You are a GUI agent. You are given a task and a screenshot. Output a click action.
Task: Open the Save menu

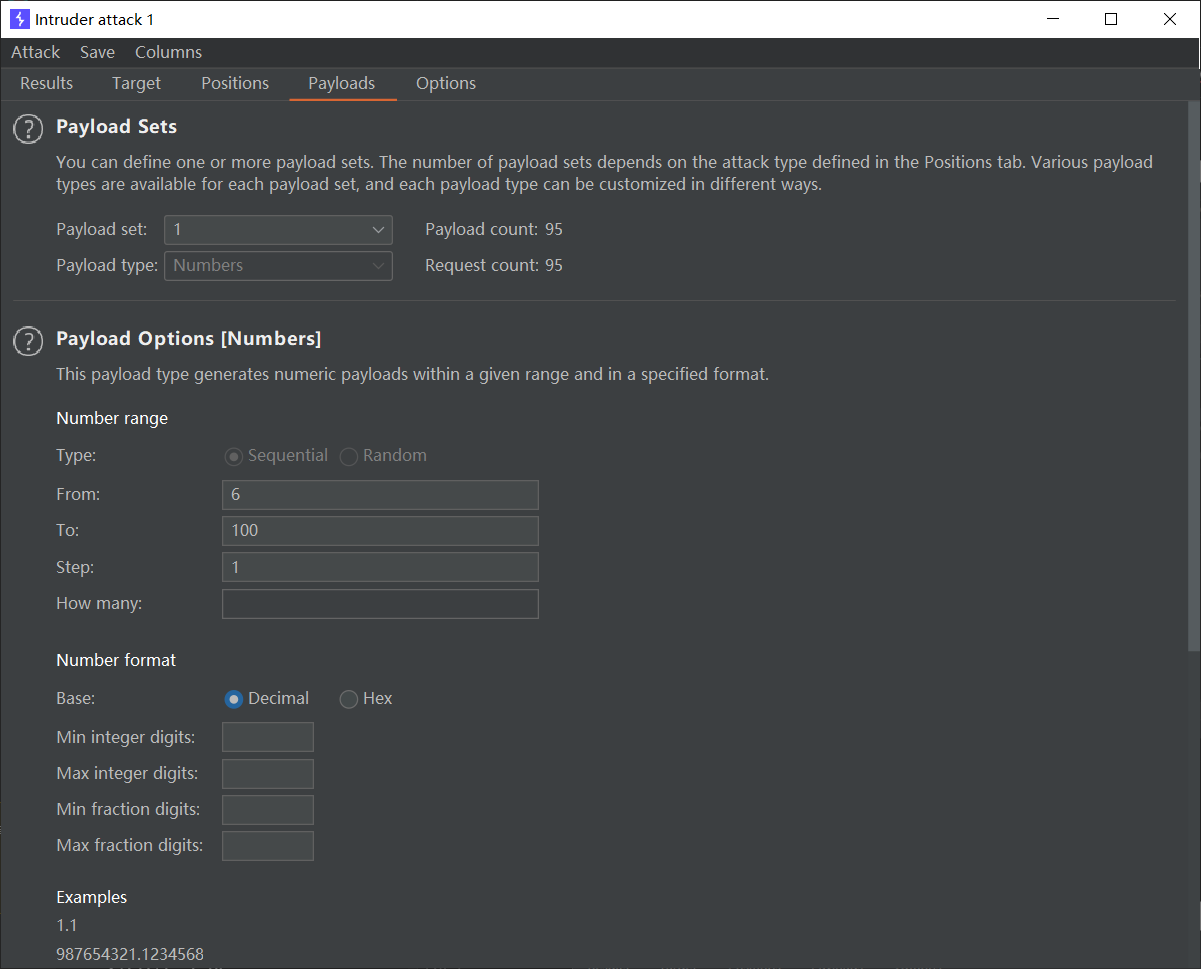pos(97,52)
